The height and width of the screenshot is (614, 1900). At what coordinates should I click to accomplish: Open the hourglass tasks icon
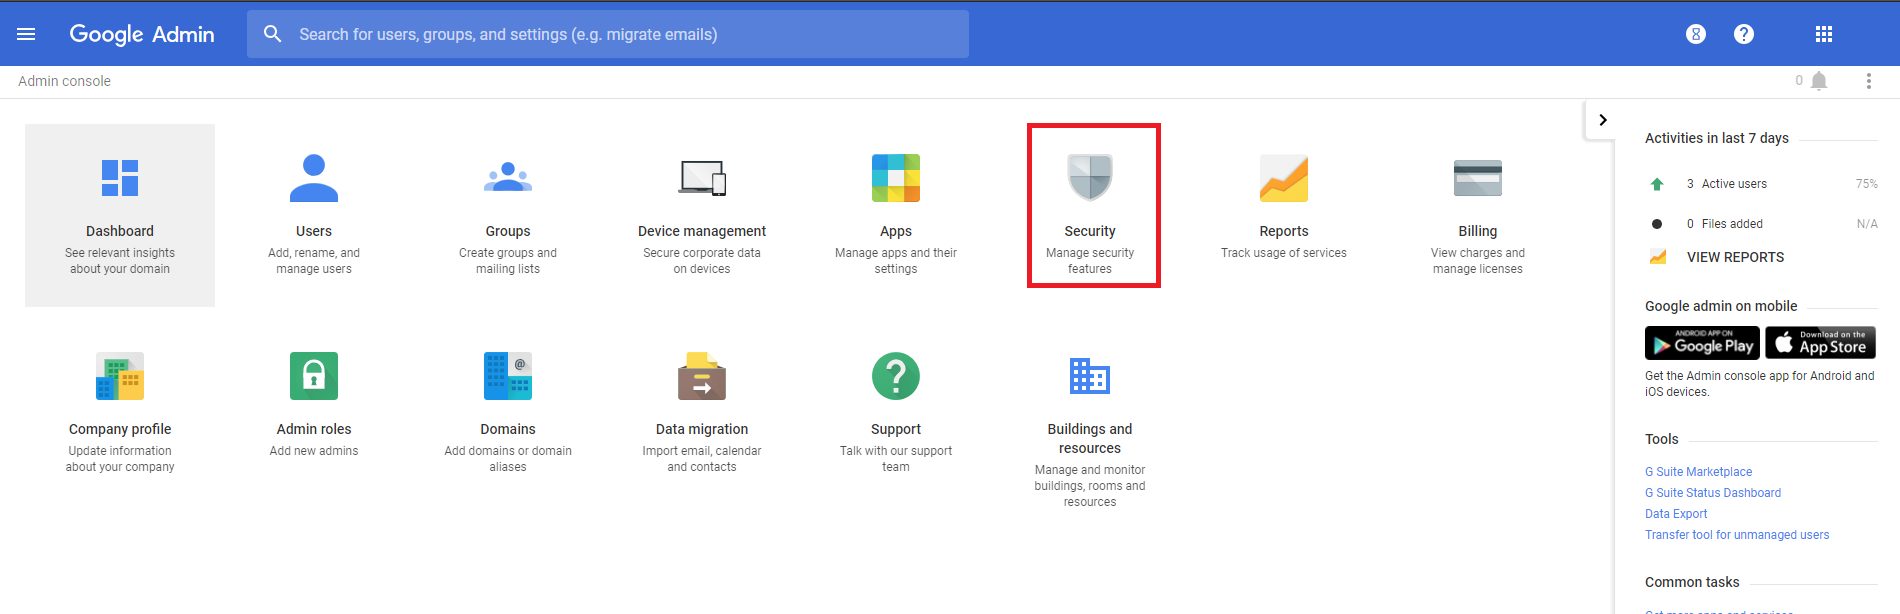pos(1696,34)
